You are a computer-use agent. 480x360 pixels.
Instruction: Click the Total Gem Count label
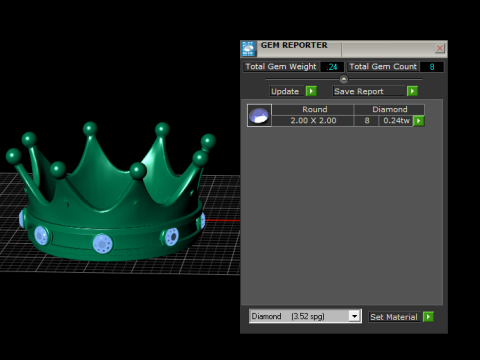click(383, 67)
